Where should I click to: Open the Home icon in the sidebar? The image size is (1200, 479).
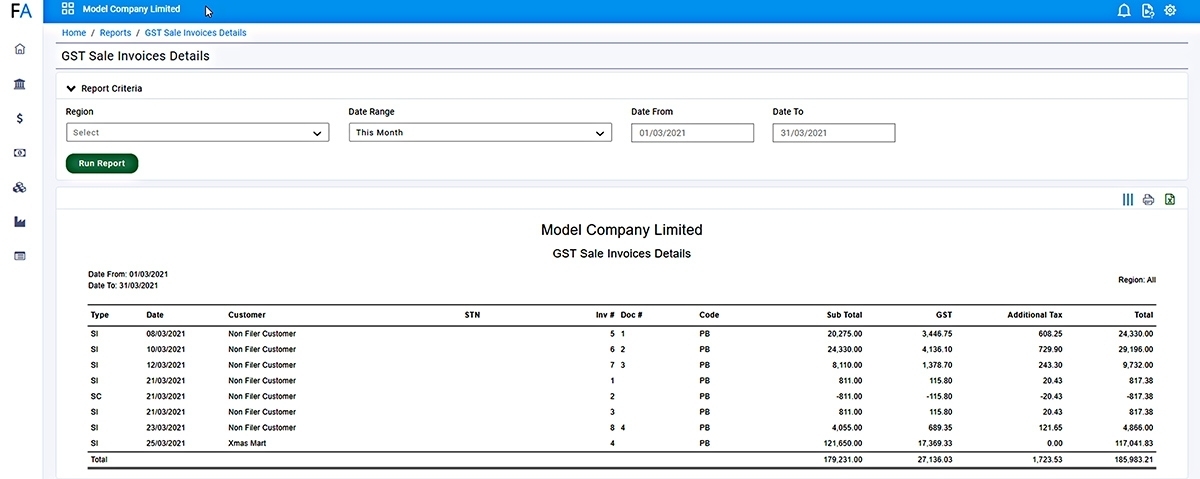coord(20,49)
